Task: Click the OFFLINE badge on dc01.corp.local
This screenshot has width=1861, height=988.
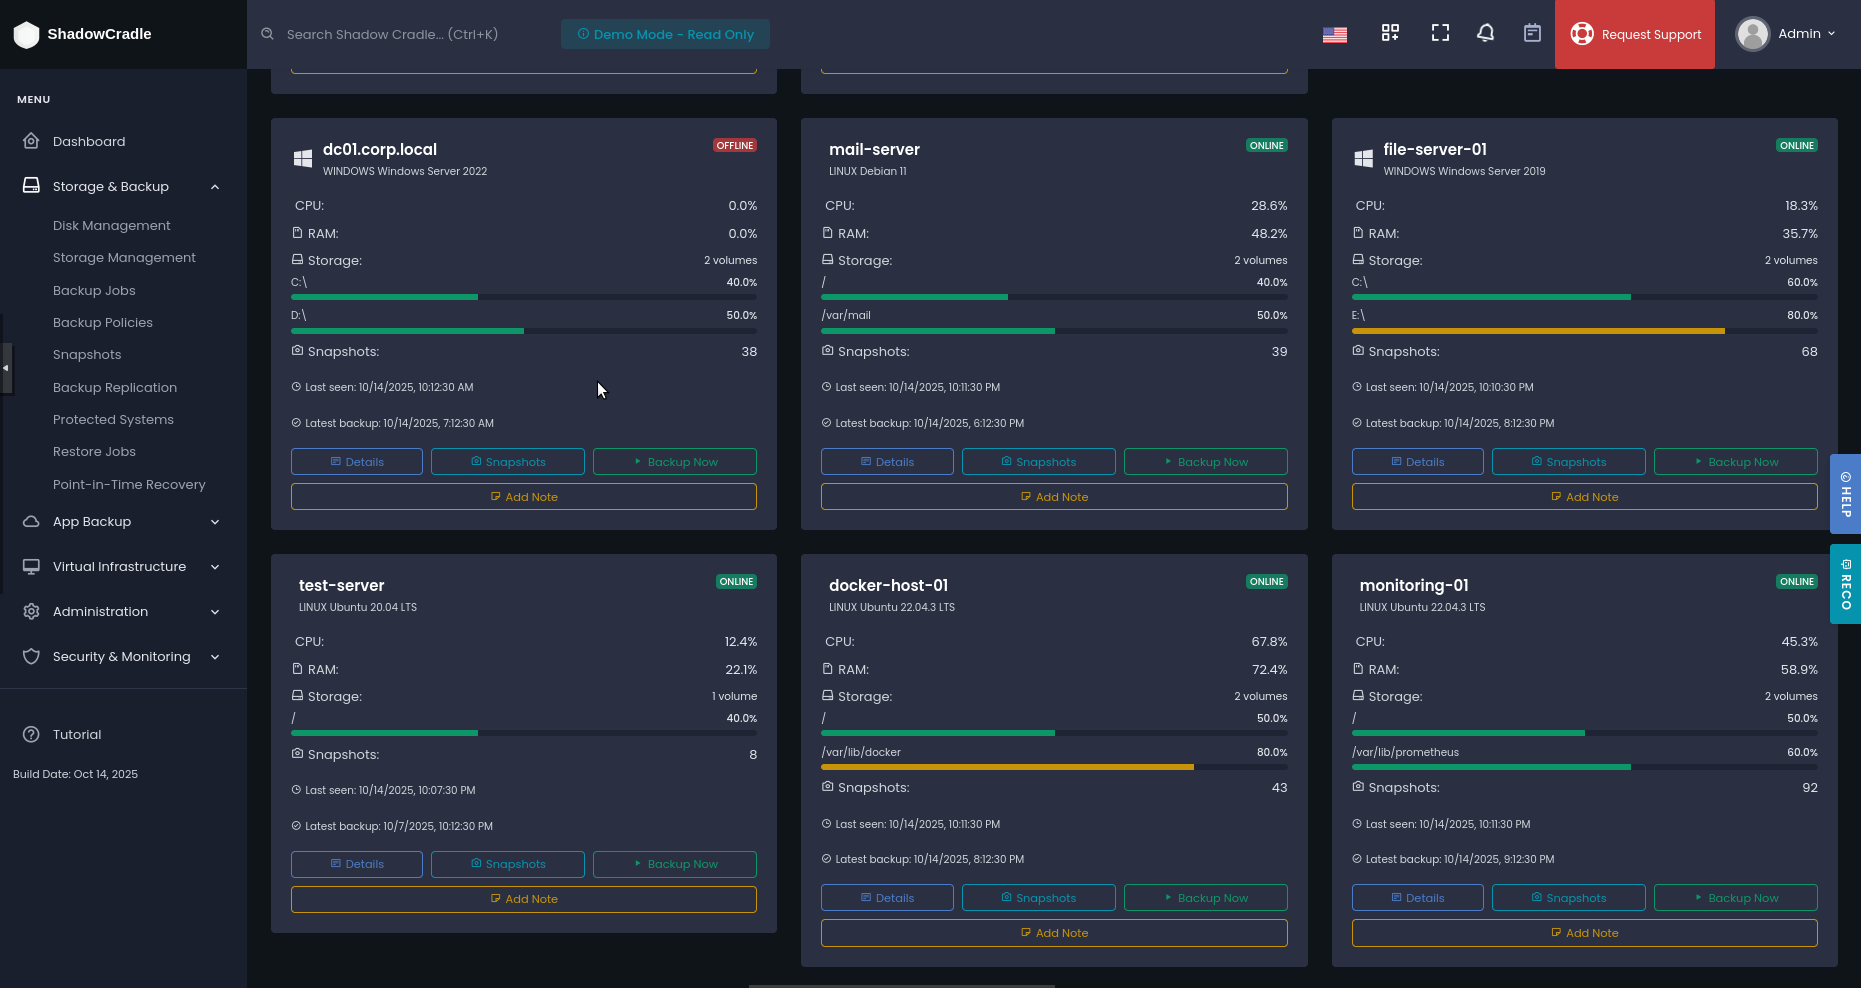Action: (735, 145)
